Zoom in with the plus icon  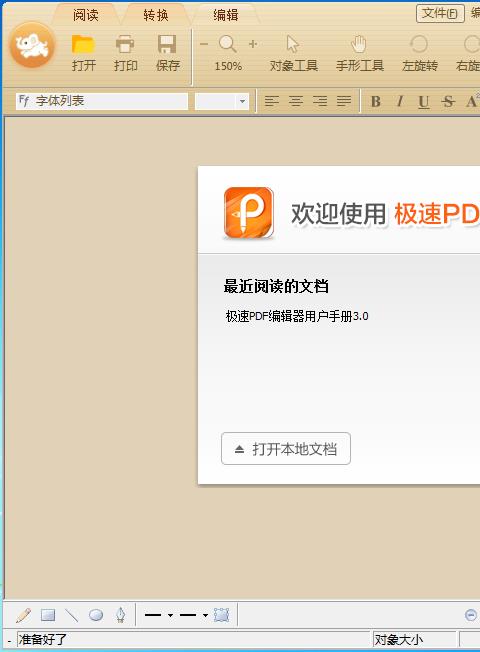point(252,44)
